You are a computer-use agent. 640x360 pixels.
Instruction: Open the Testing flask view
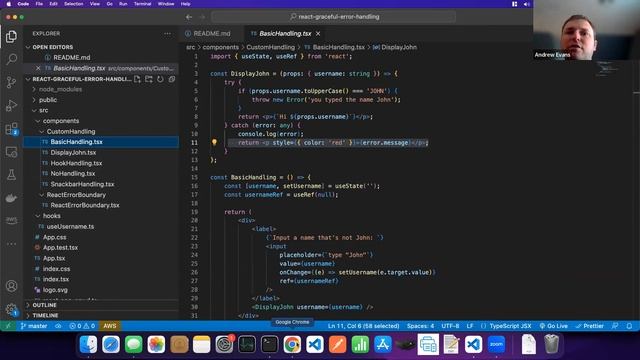point(11,175)
